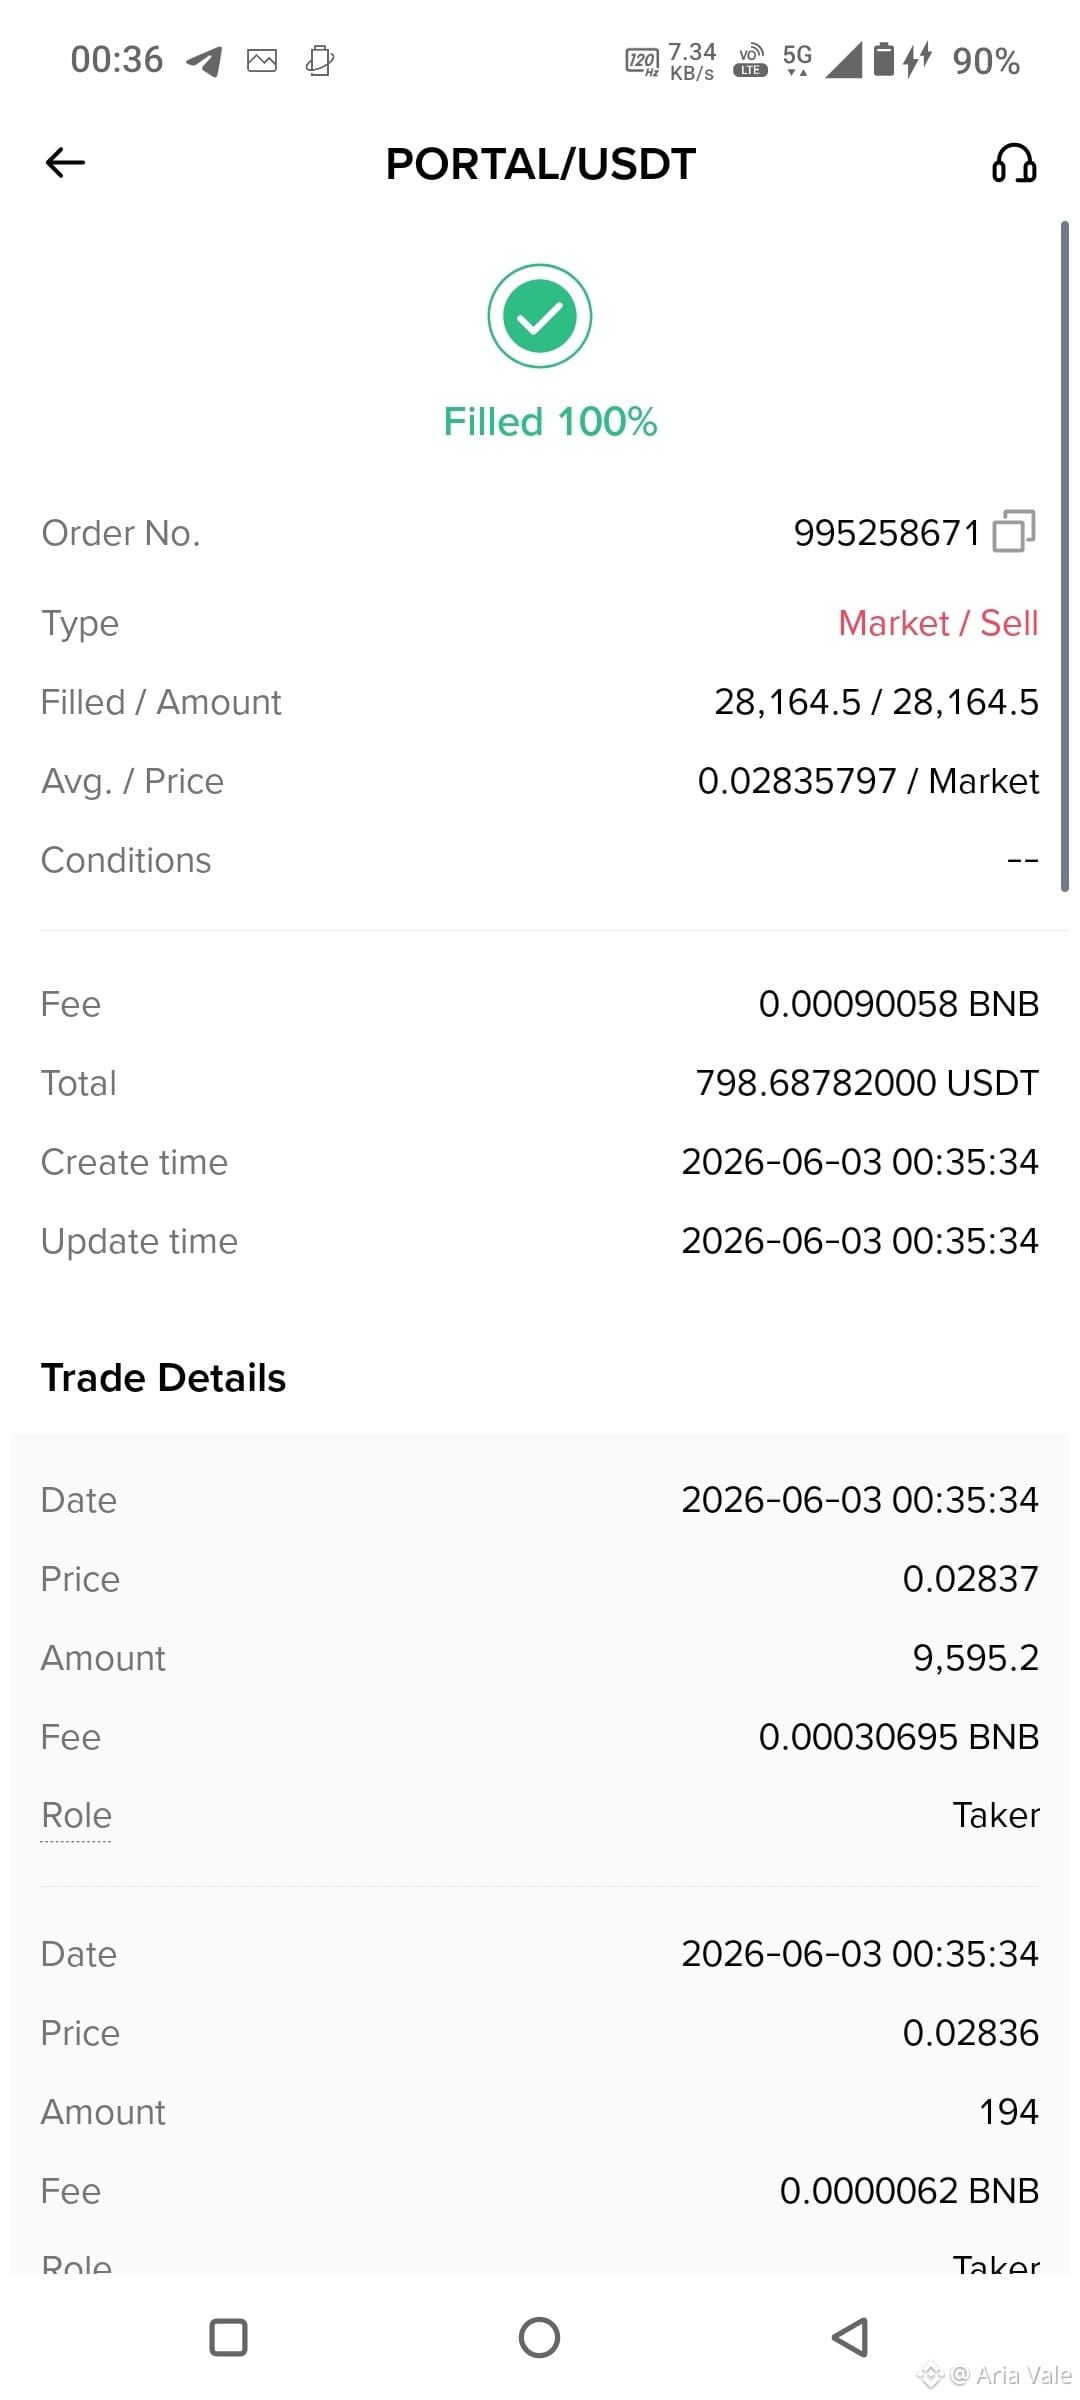Open Android recent apps square button
Viewport: 1080px width, 2400px height.
(228, 2338)
